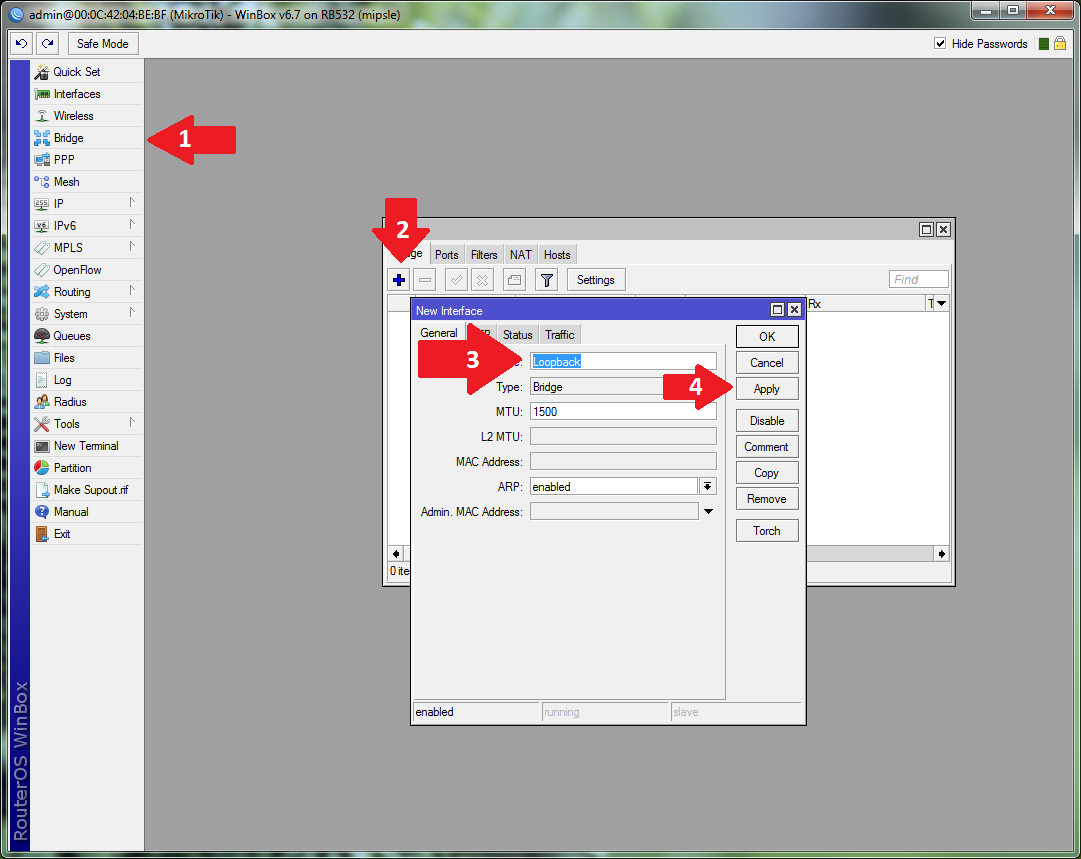
Task: Toggle the Hide Passwords checkbox
Action: coord(940,43)
